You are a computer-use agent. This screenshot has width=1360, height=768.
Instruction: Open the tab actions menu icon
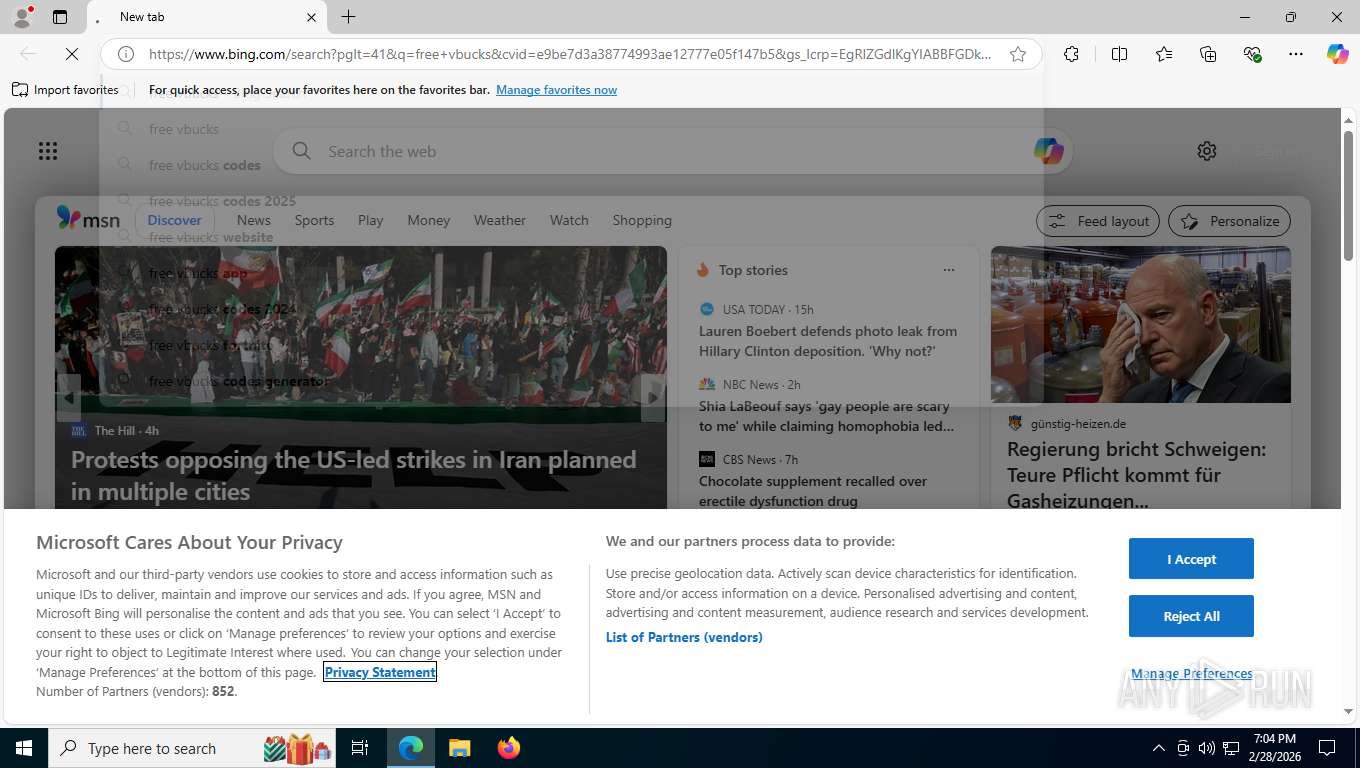pyautogui.click(x=60, y=17)
